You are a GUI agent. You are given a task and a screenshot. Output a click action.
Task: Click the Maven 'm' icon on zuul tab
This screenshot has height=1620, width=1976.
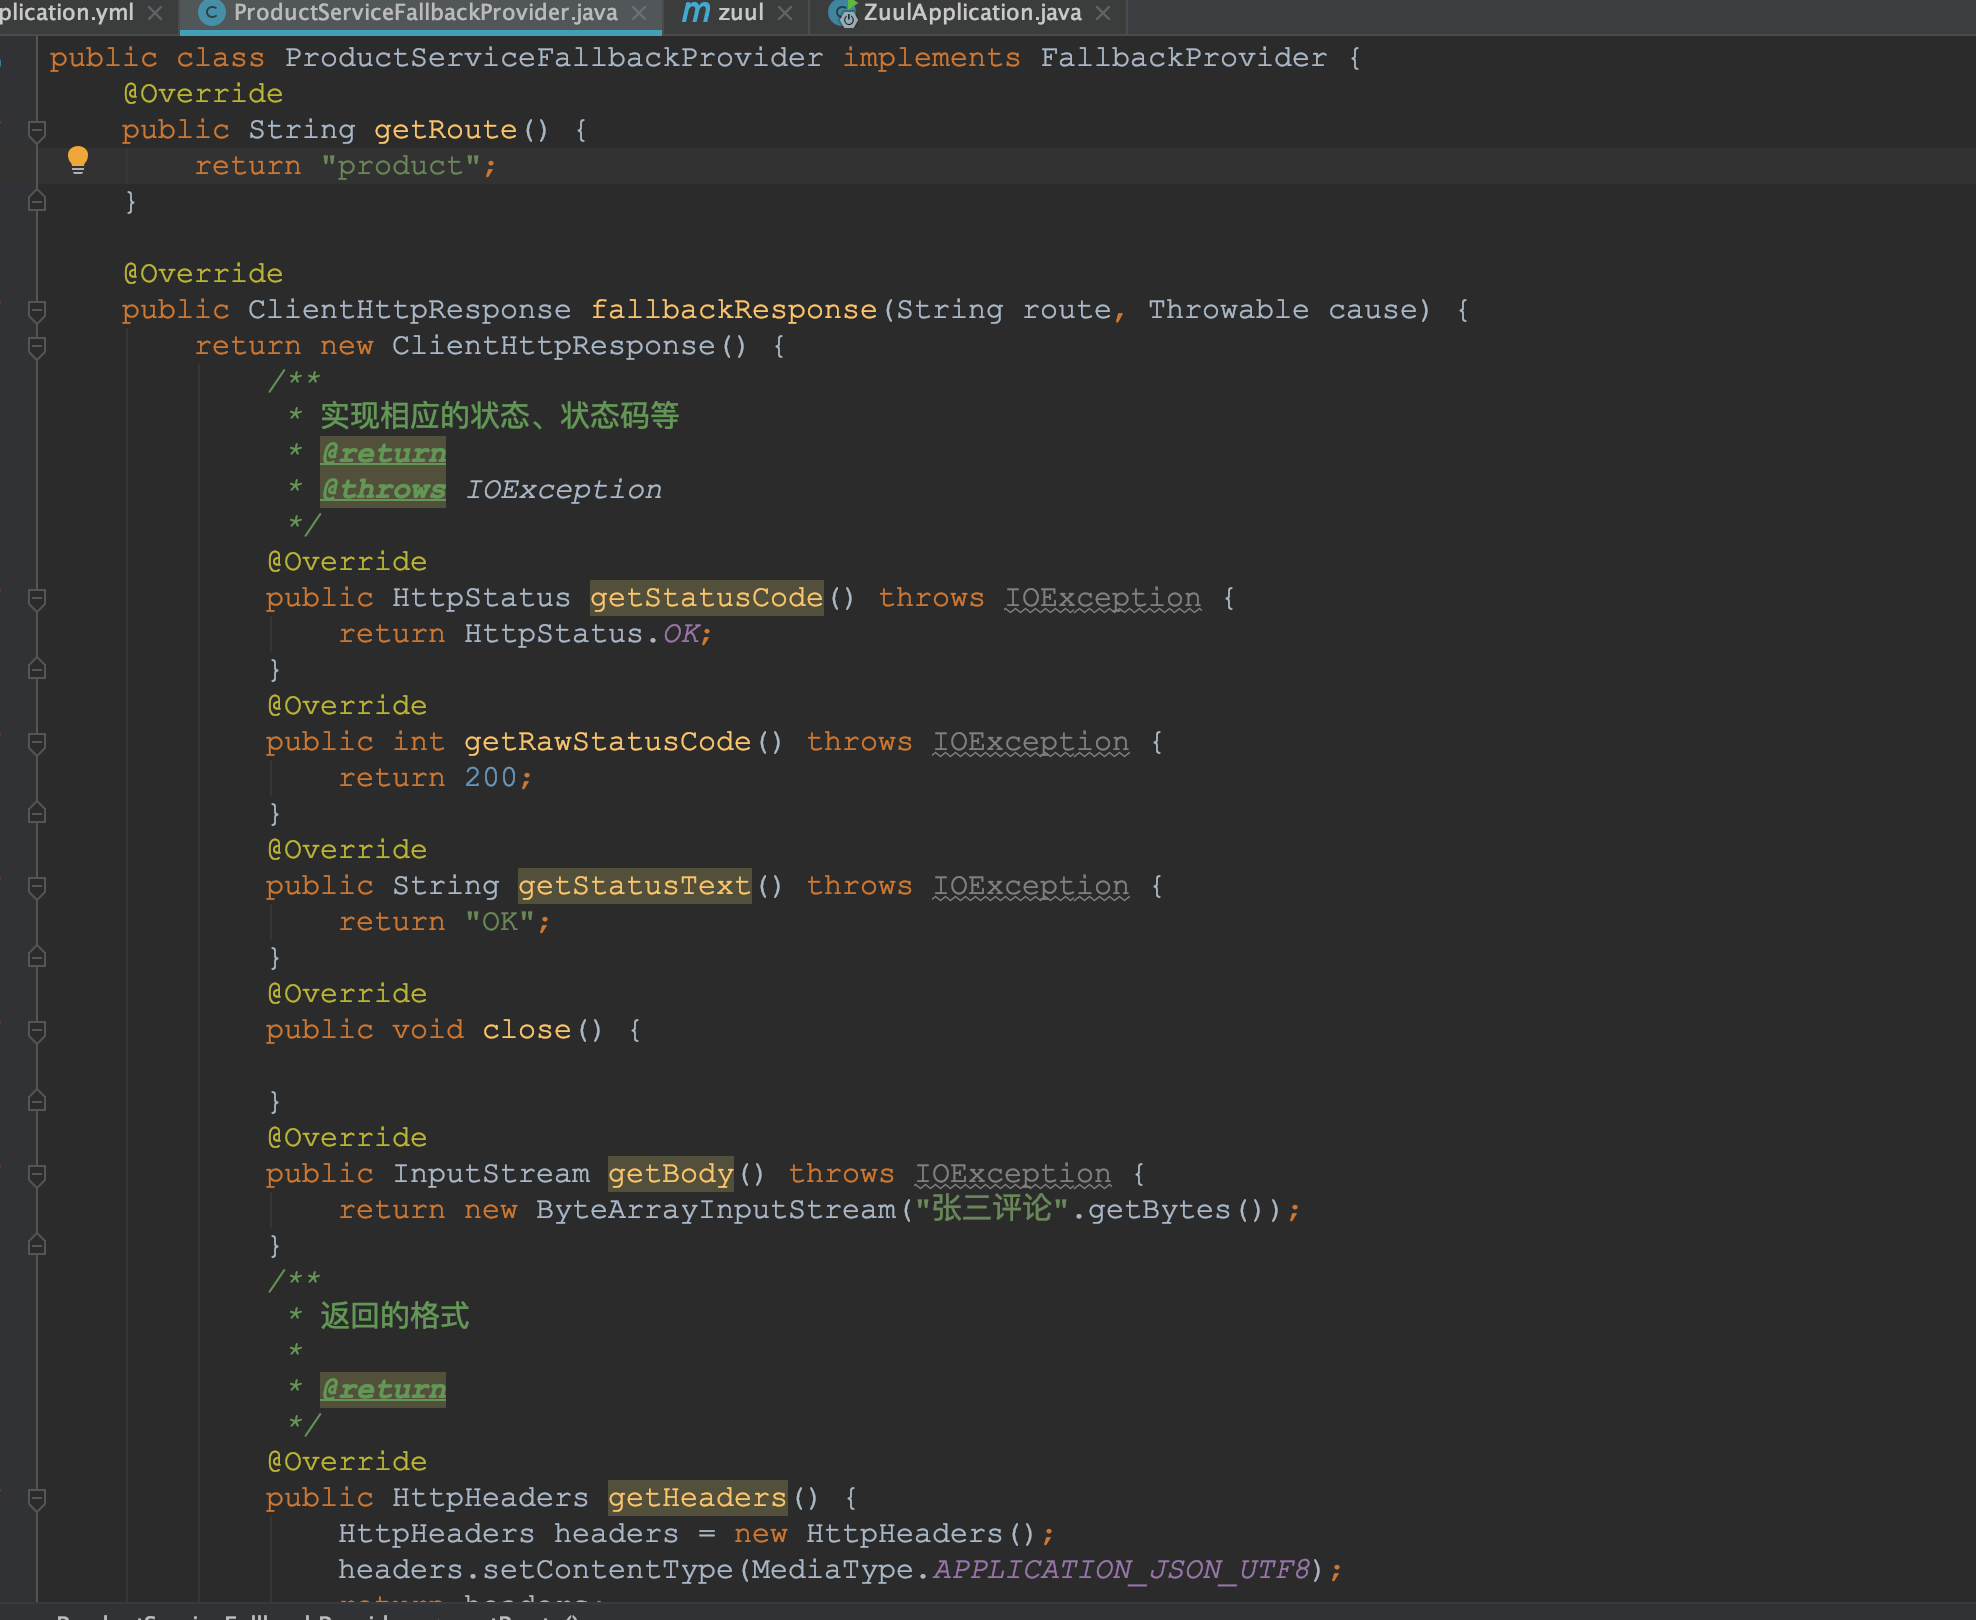[696, 13]
